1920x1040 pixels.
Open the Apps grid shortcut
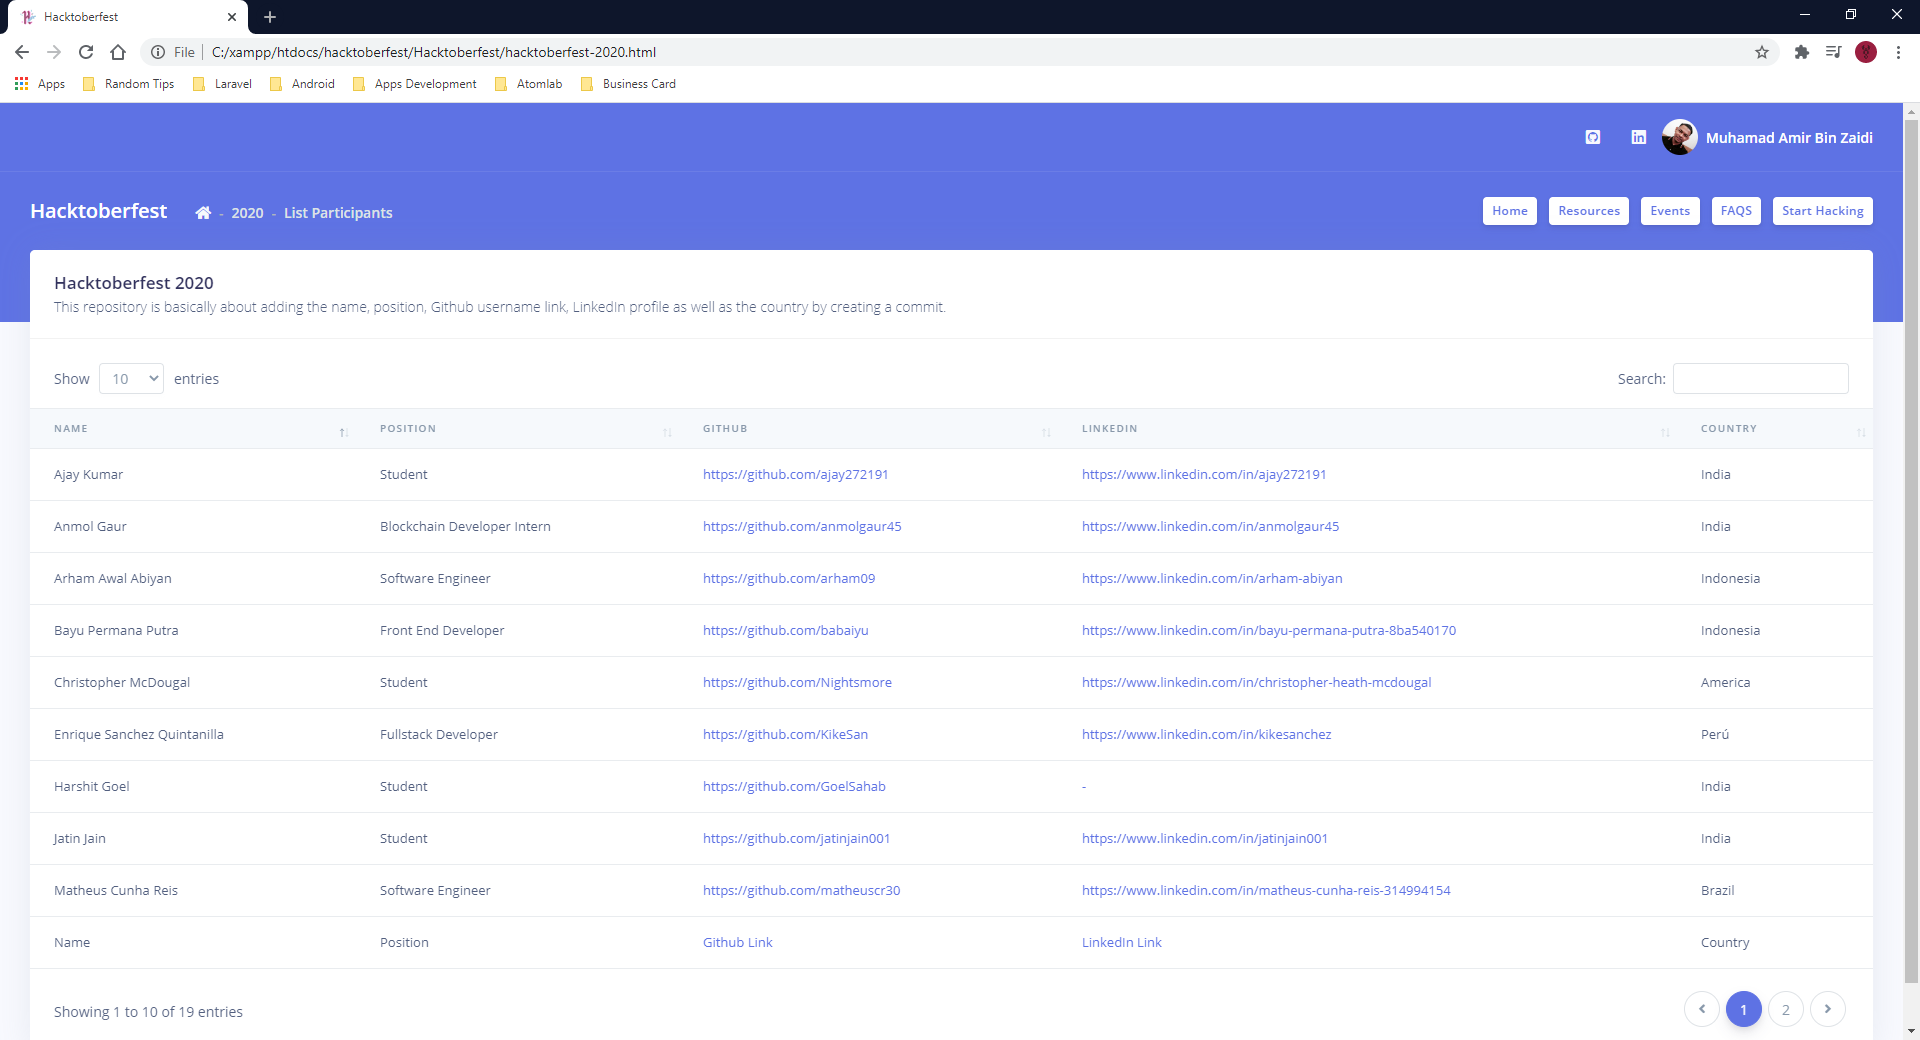pos(40,84)
